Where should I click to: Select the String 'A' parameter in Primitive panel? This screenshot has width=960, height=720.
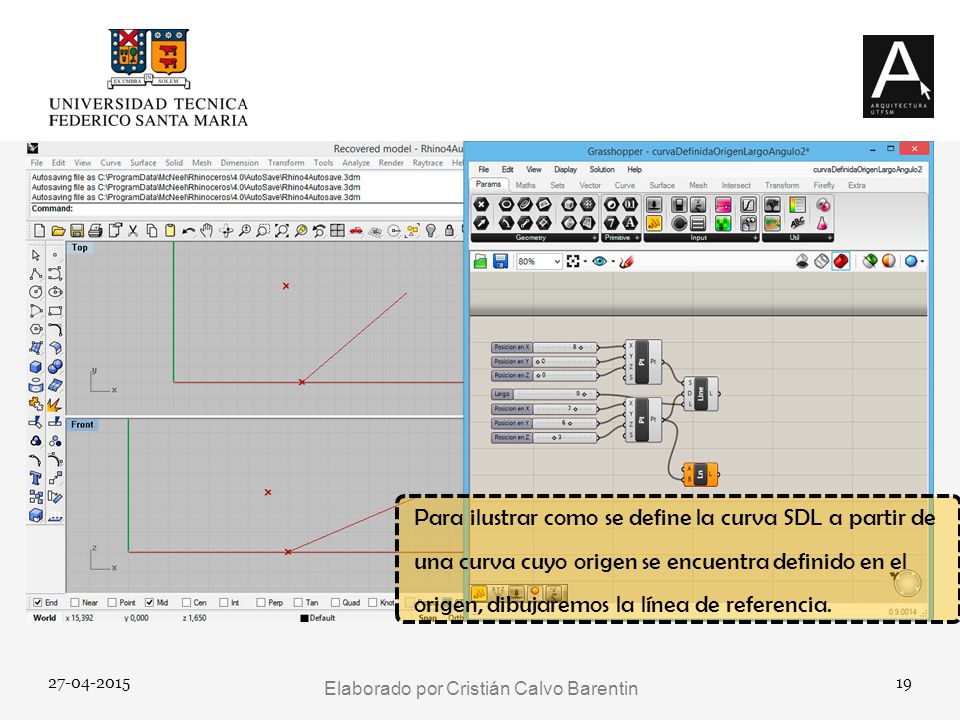pyautogui.click(x=630, y=223)
